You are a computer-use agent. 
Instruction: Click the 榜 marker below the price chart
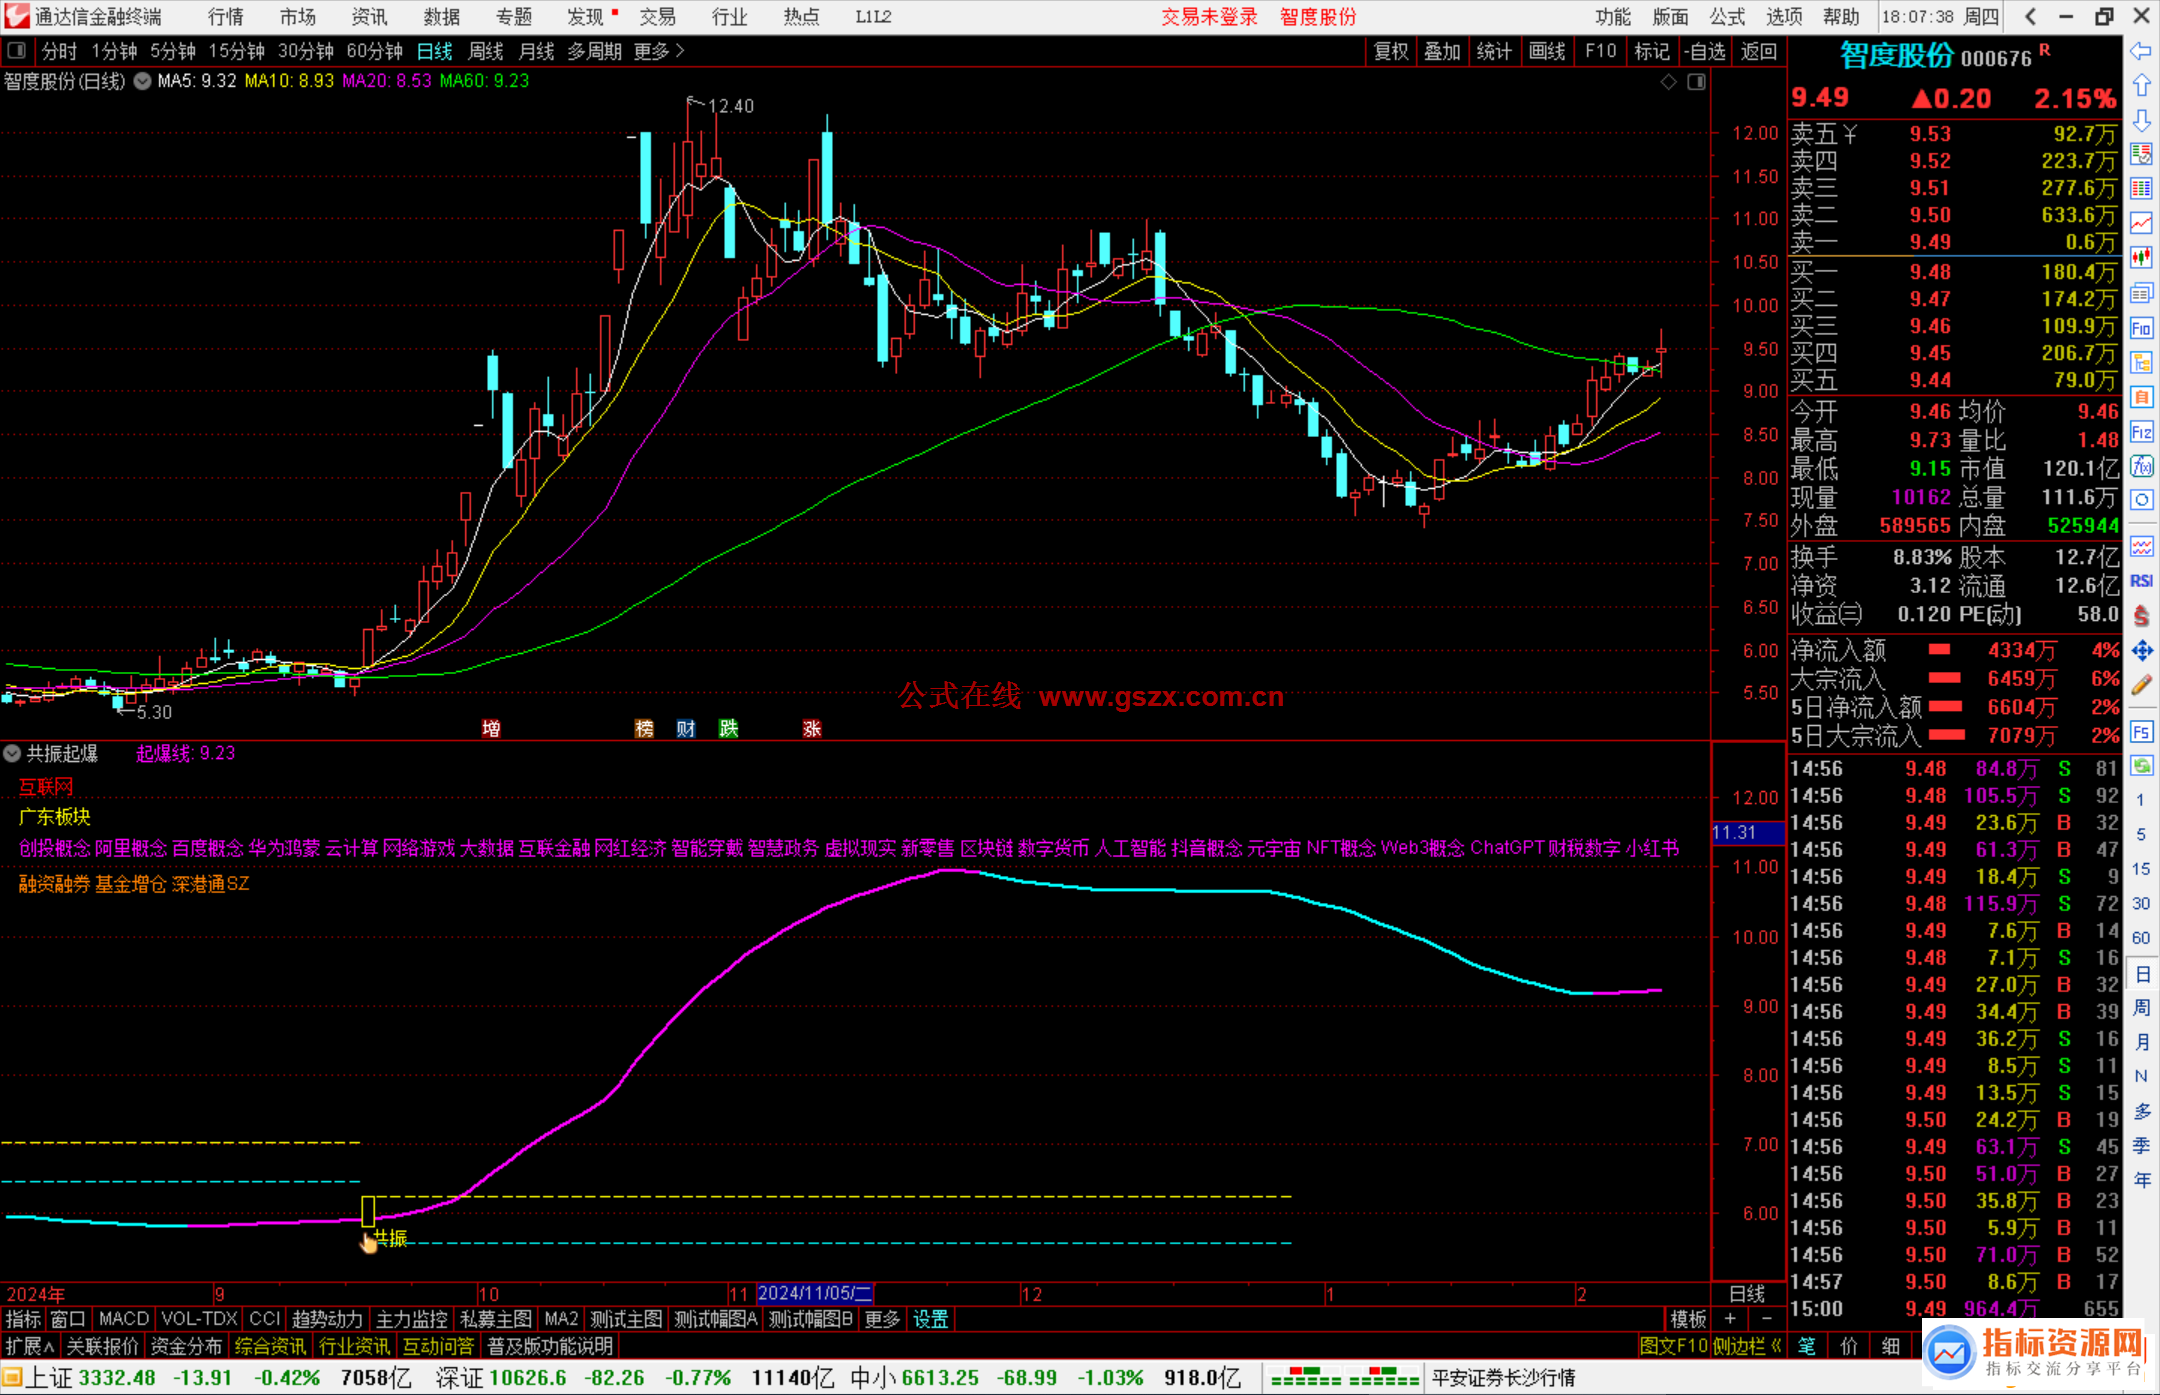click(644, 729)
